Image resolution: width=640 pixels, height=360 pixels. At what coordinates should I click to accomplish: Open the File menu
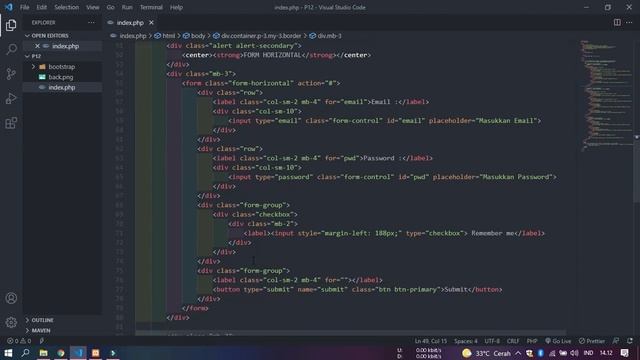pyautogui.click(x=24, y=7)
